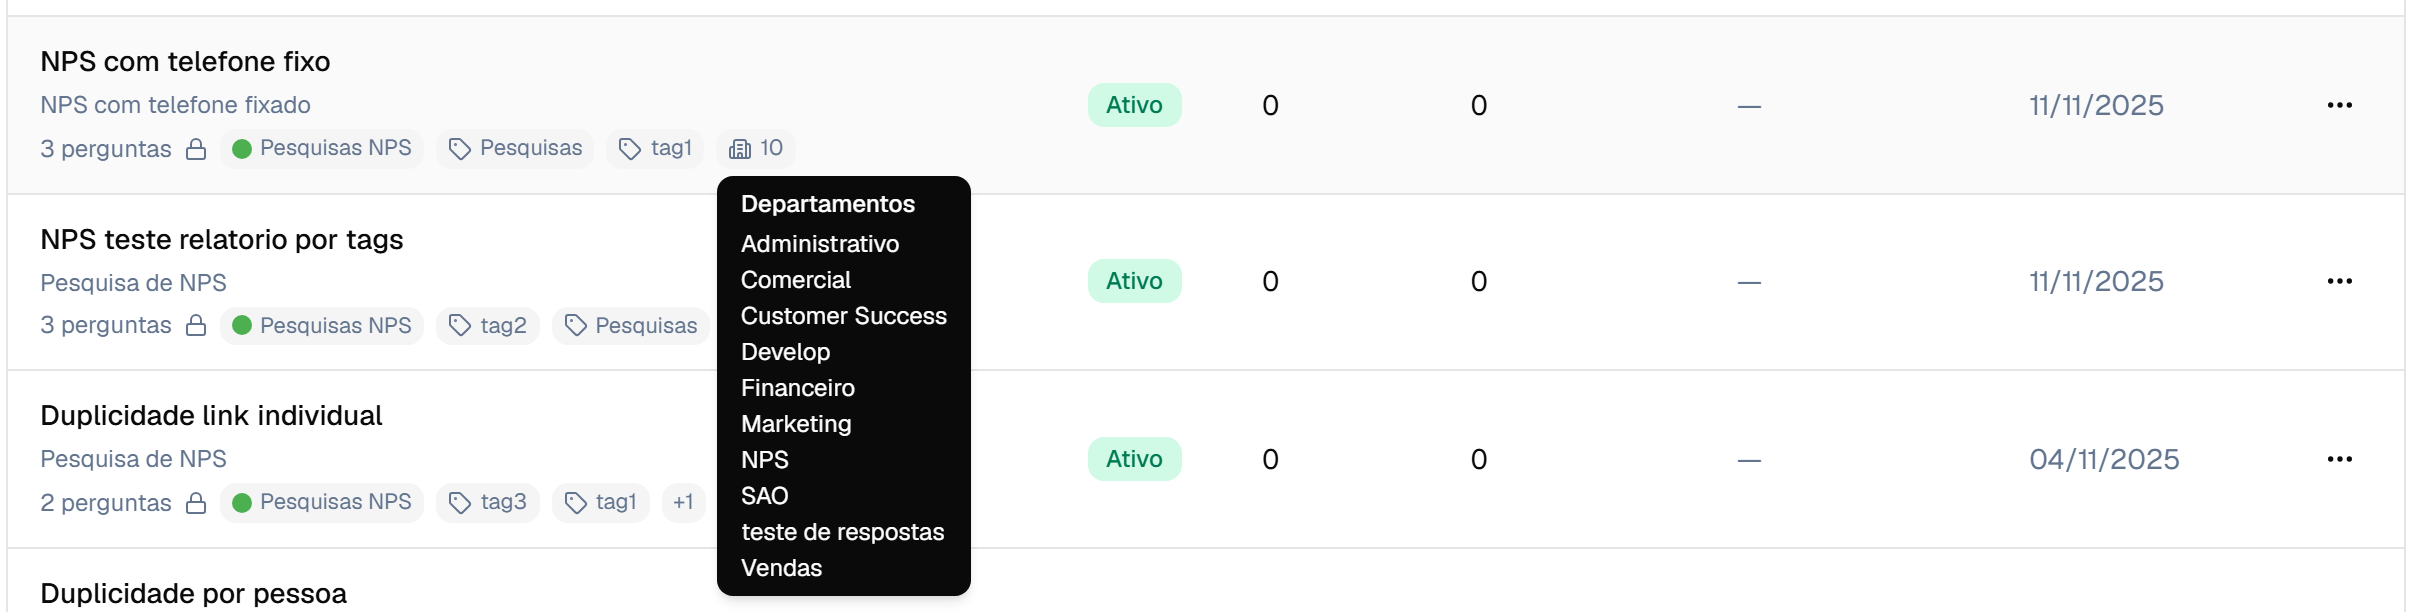Open the more options menu for NPS com telefone fixo
2412x612 pixels.
tap(2339, 105)
